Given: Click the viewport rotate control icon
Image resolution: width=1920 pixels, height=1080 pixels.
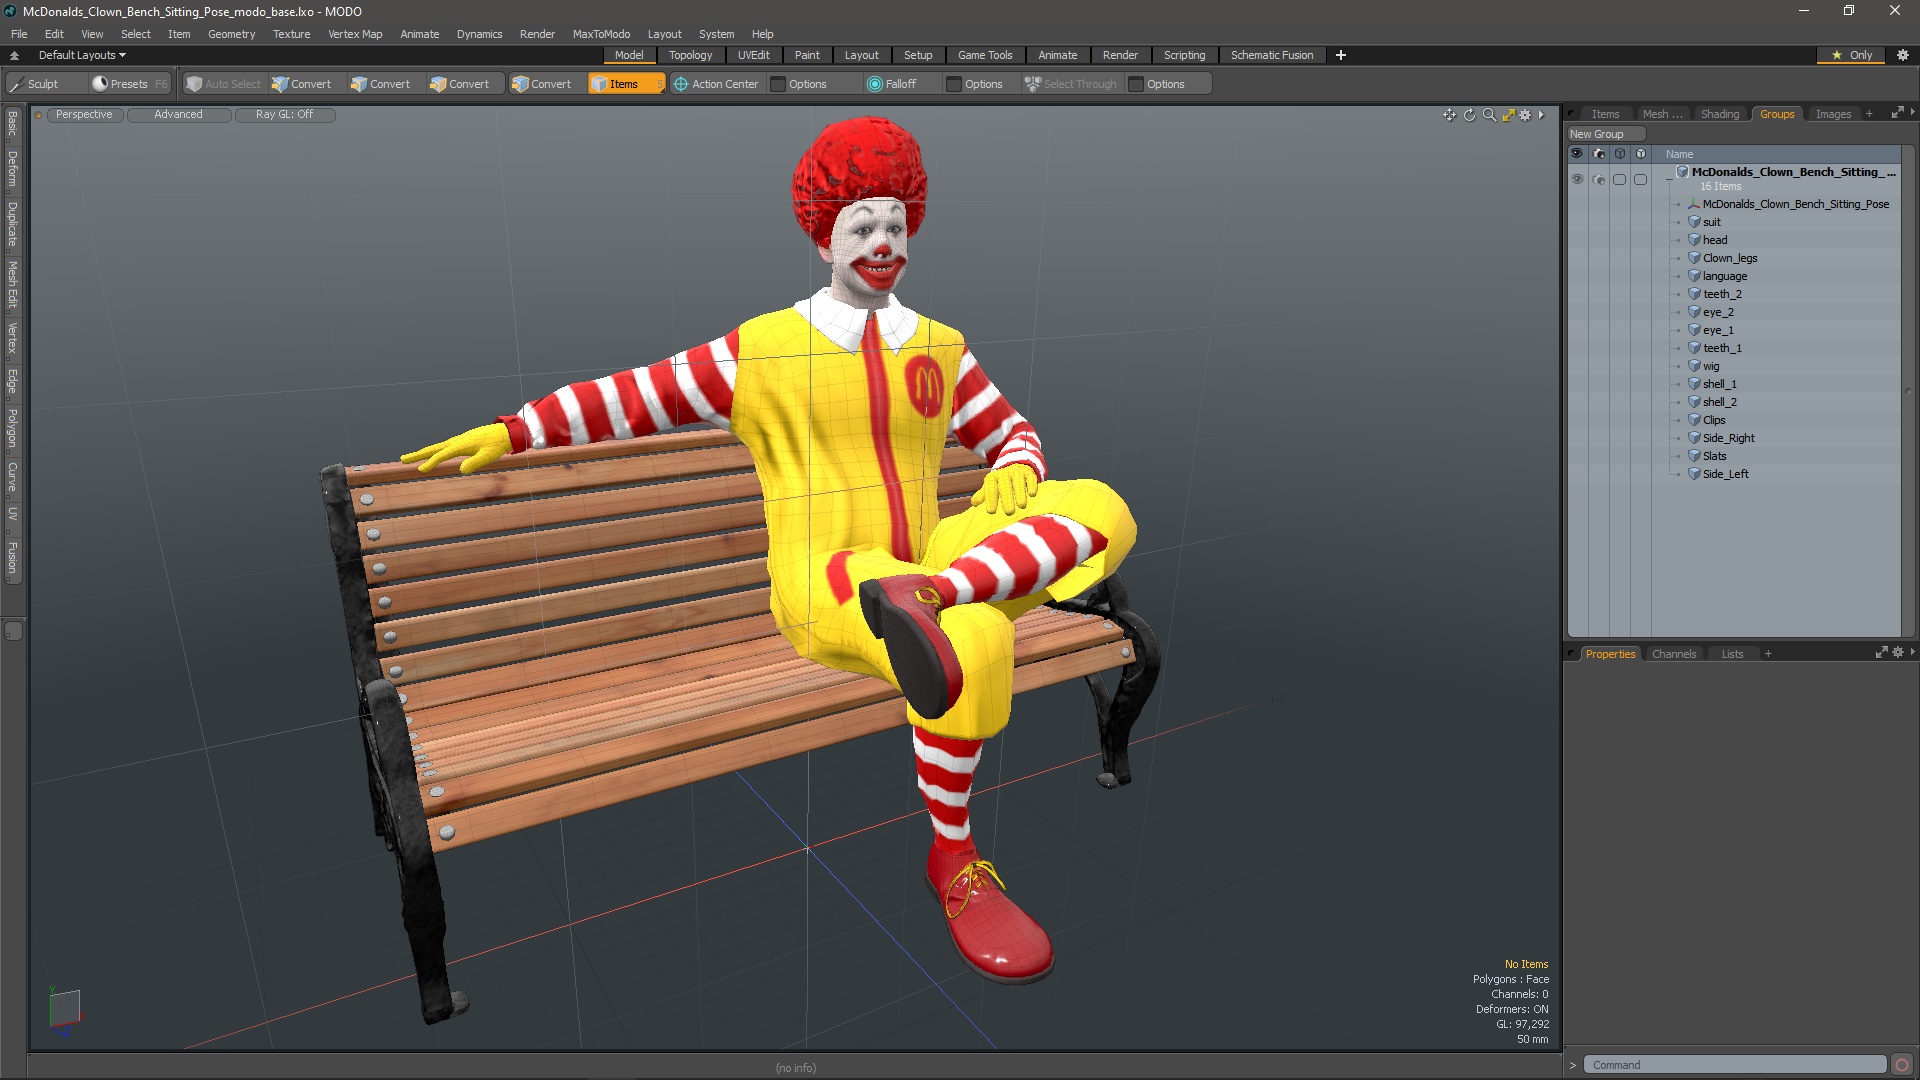Looking at the screenshot, I should (1469, 115).
